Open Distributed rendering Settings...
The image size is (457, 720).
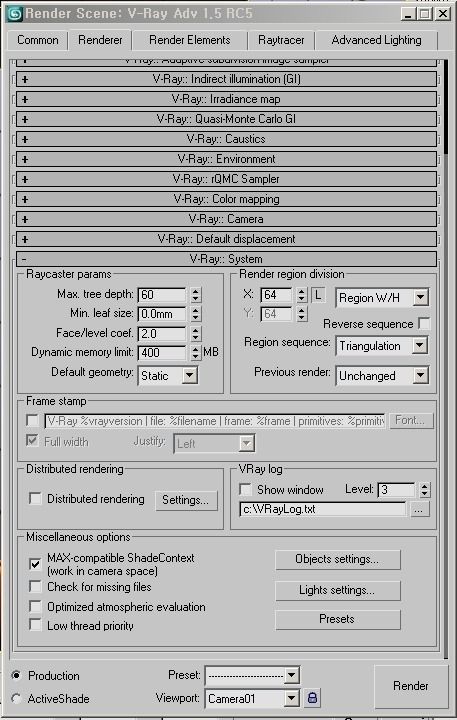tap(186, 500)
